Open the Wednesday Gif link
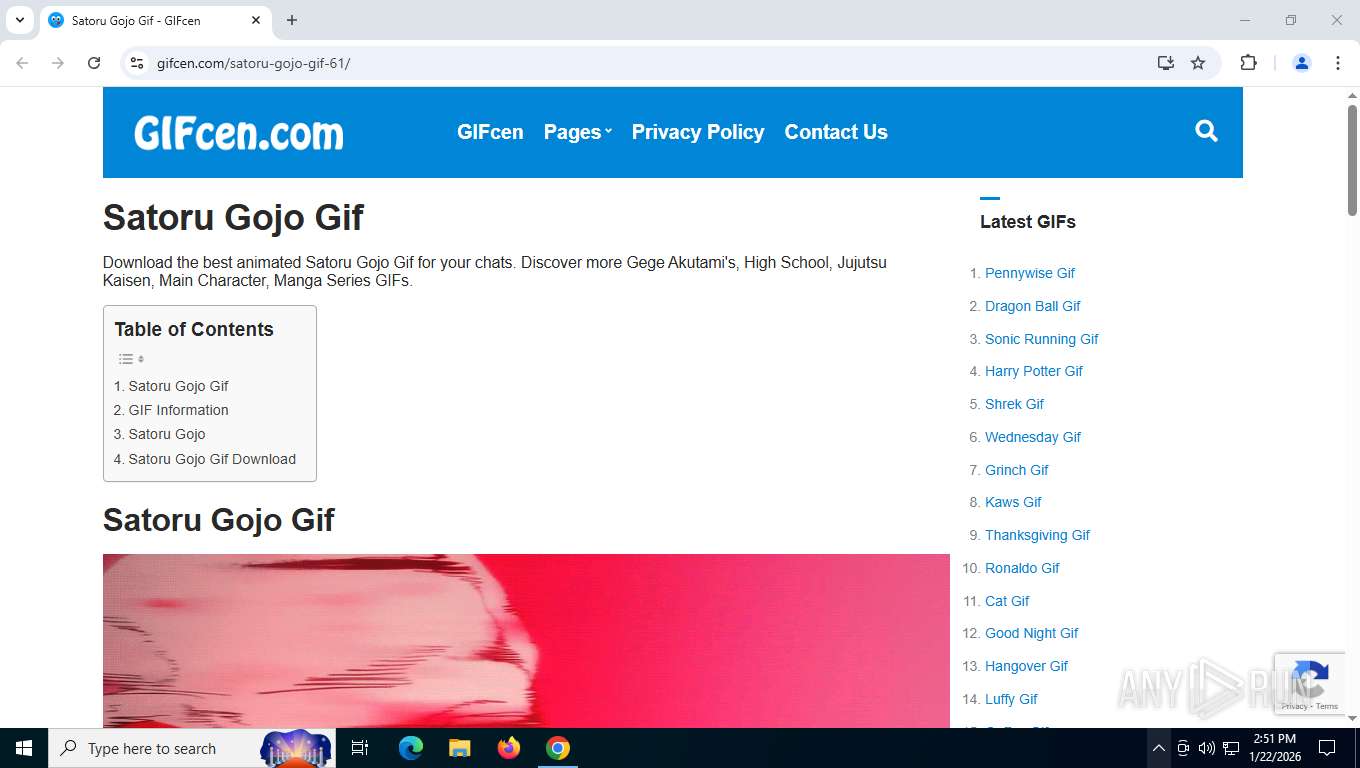 [1033, 437]
